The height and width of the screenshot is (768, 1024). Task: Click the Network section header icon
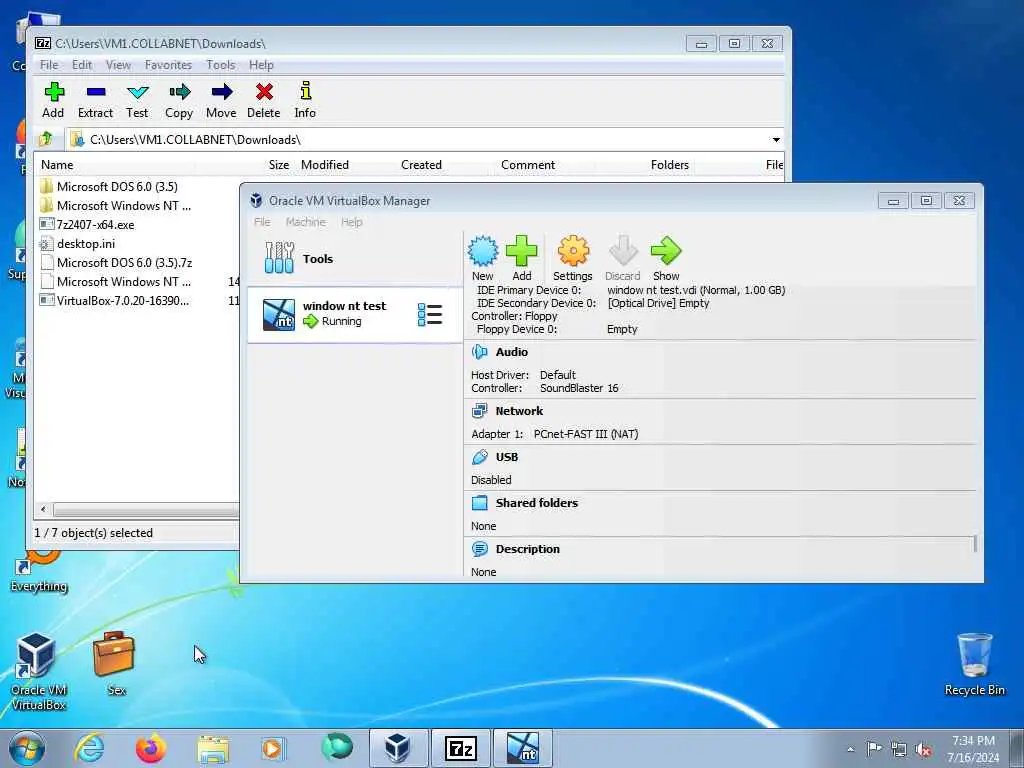[x=479, y=411]
